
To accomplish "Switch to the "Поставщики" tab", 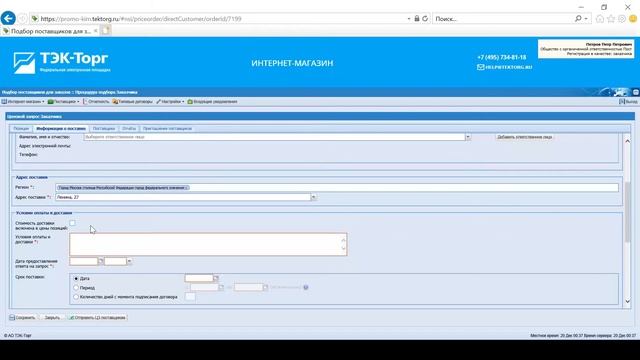I will click(104, 129).
